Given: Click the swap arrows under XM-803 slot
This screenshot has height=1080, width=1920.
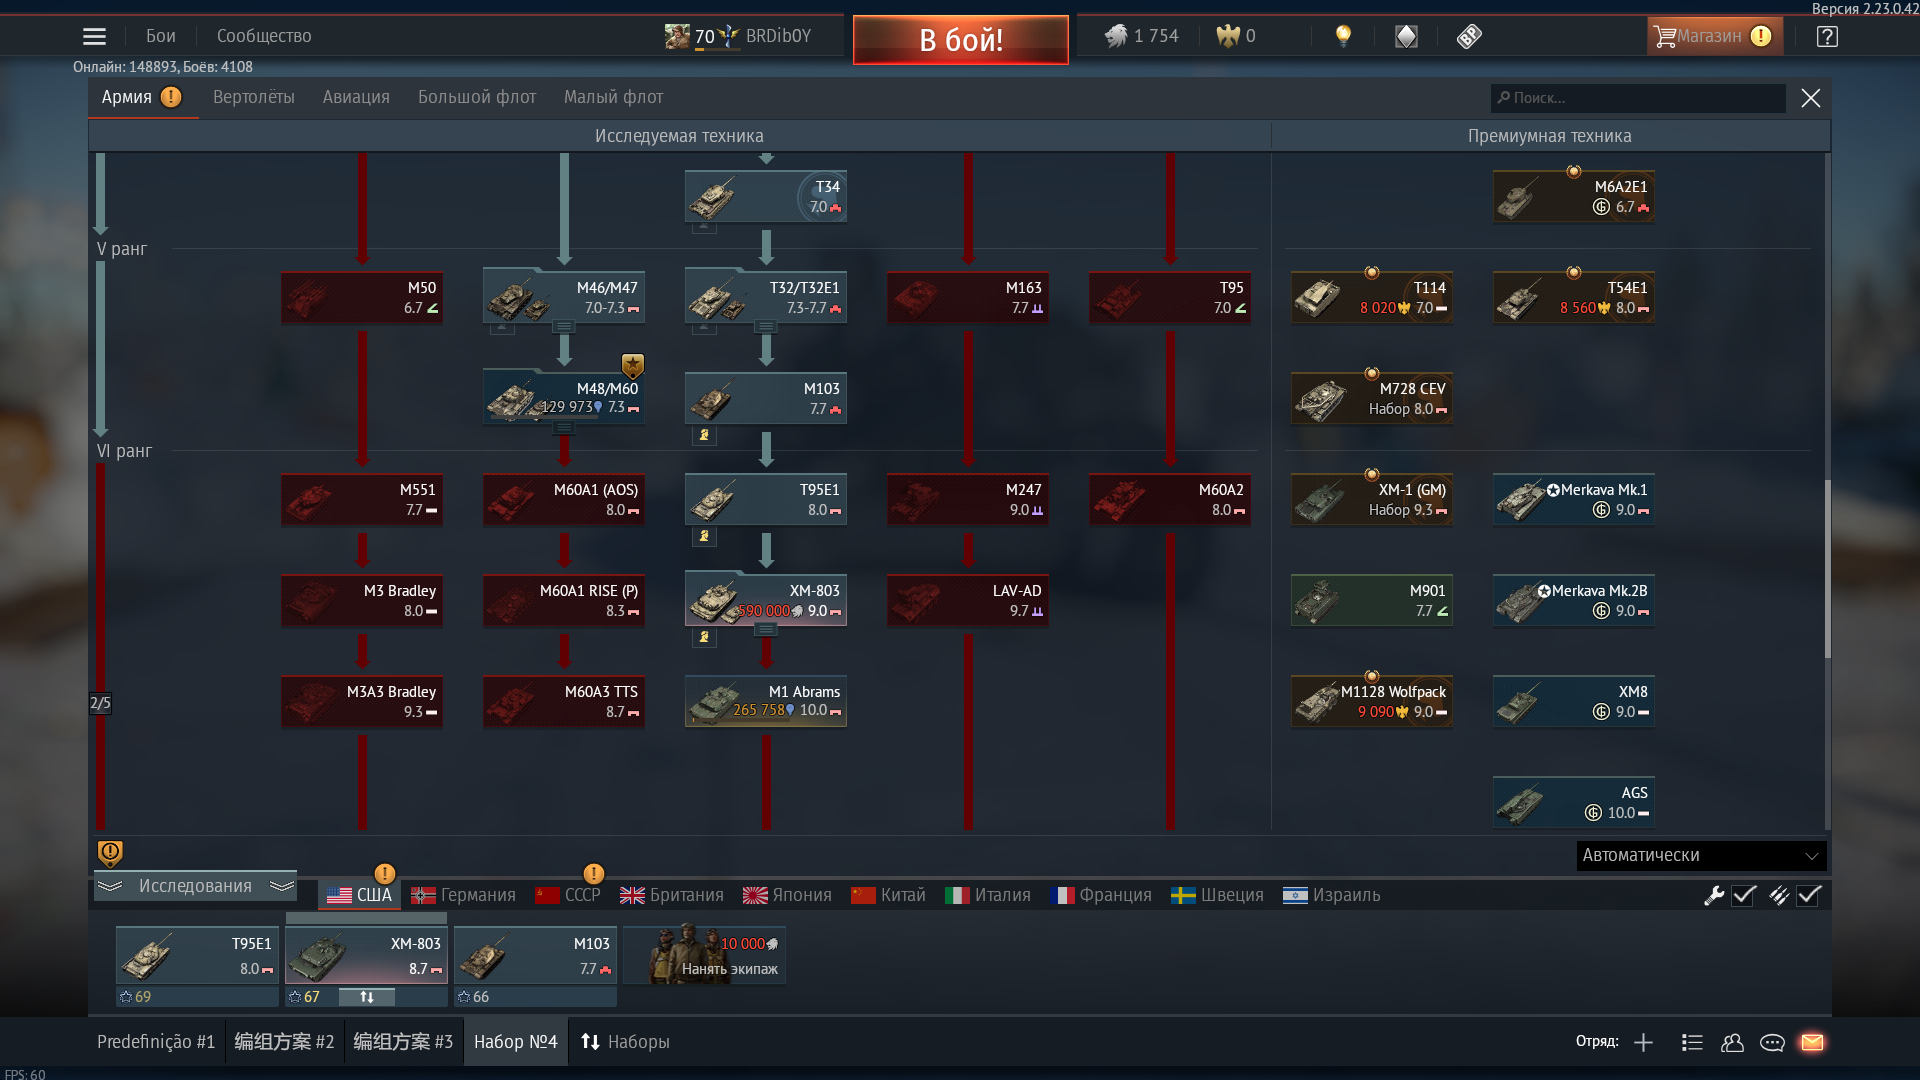Looking at the screenshot, I should 367,997.
